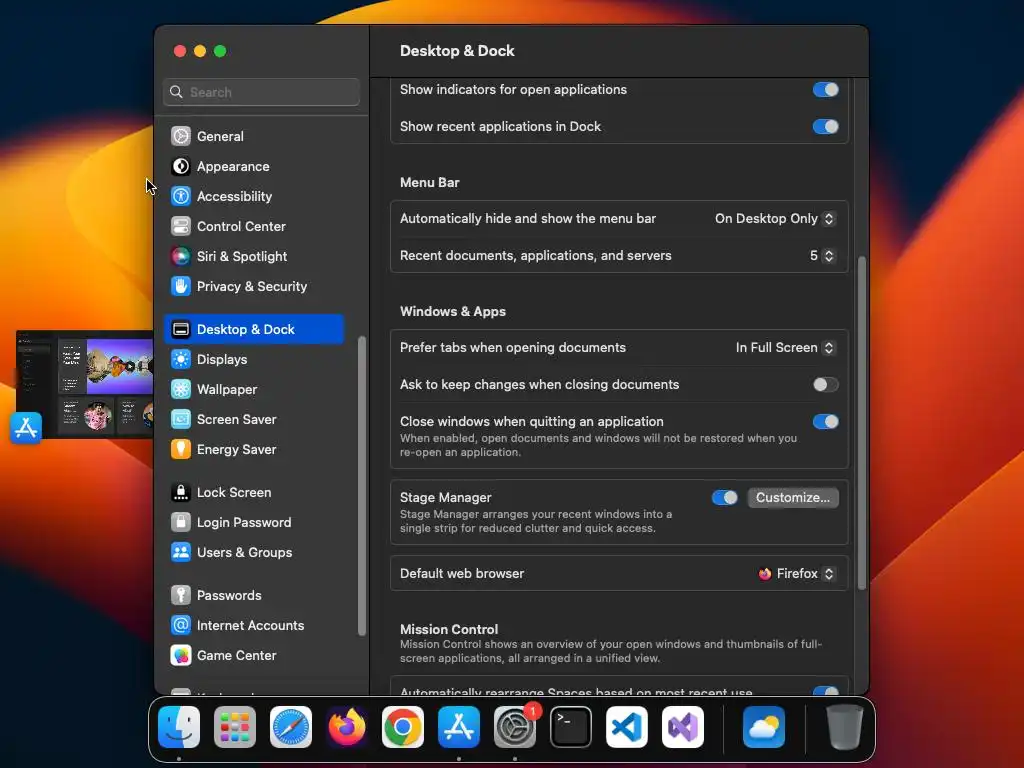Click the Search field in sidebar
Viewport: 1024px width, 768px height.
(261, 92)
